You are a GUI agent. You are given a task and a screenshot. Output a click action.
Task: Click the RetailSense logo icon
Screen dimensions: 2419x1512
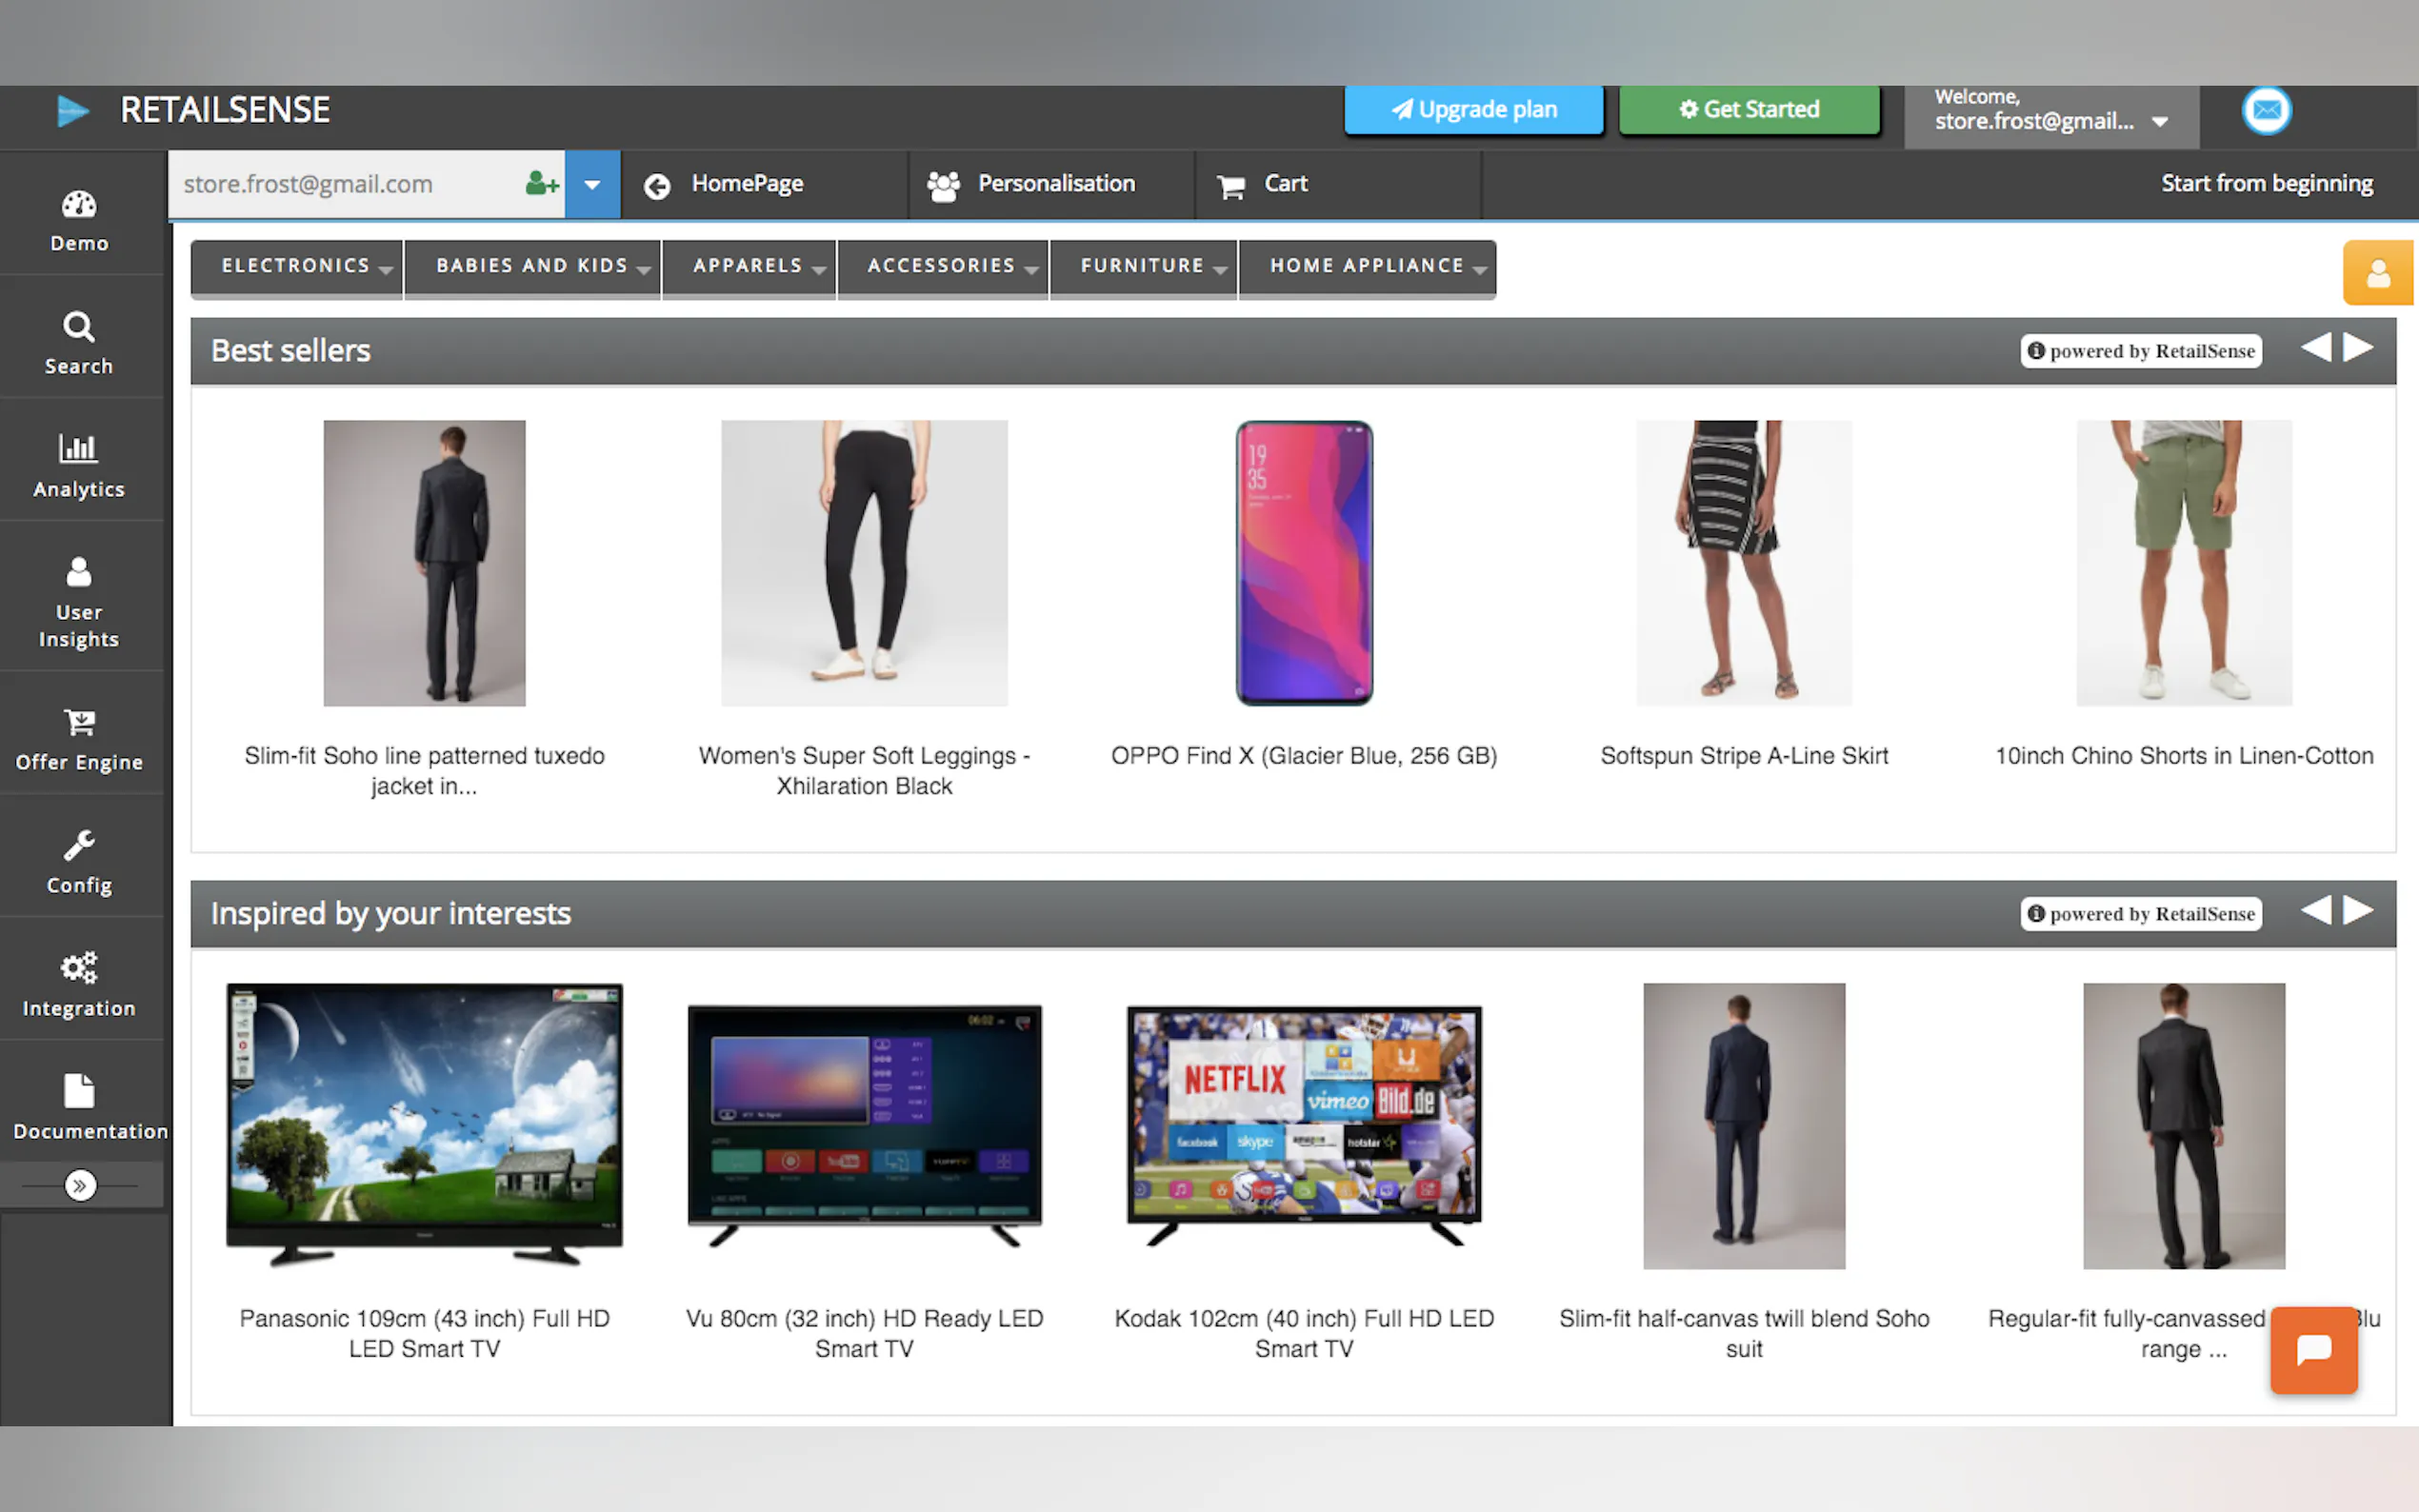[x=73, y=110]
